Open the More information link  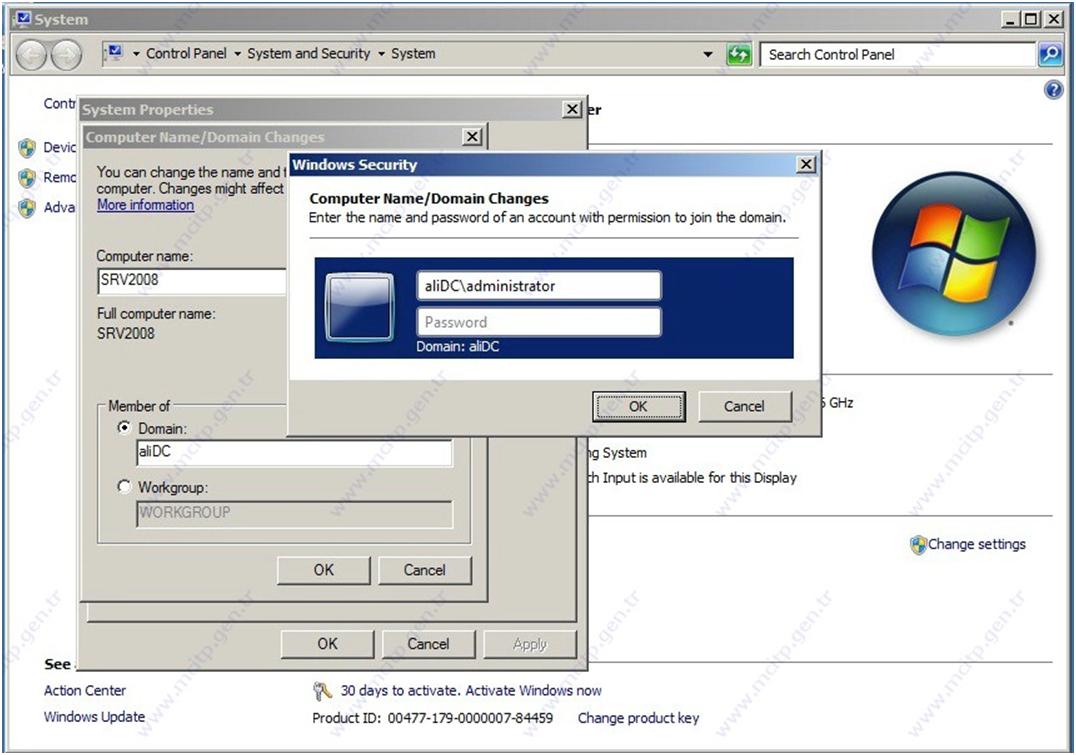[x=145, y=205]
